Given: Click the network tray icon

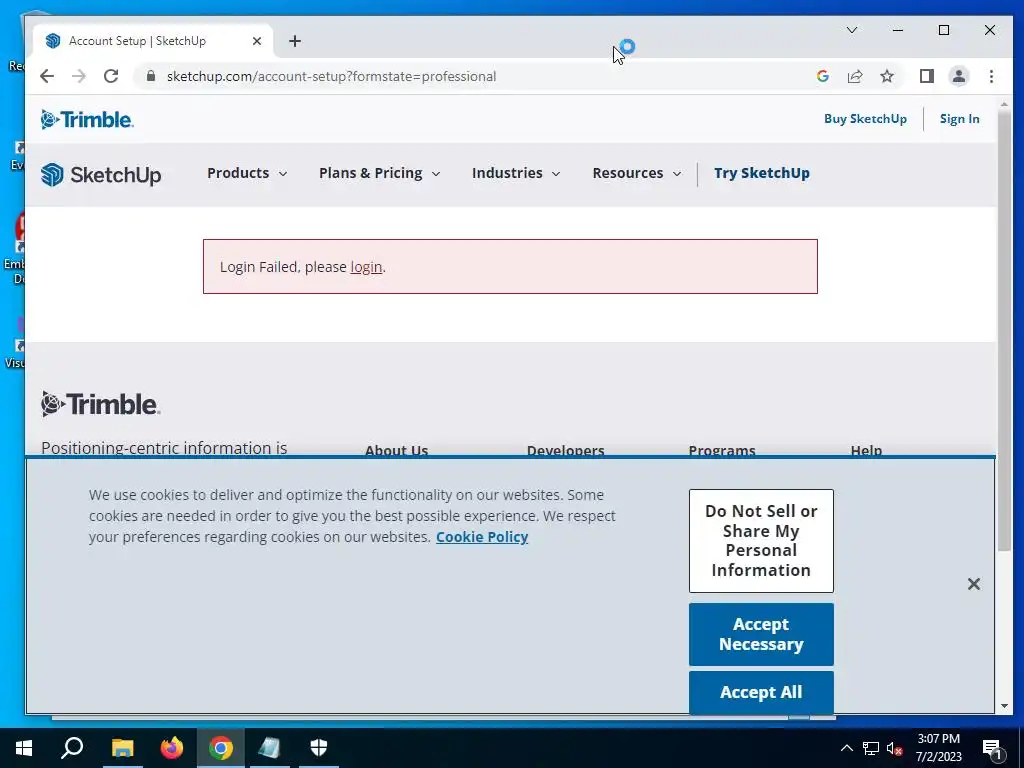Looking at the screenshot, I should tap(871, 748).
